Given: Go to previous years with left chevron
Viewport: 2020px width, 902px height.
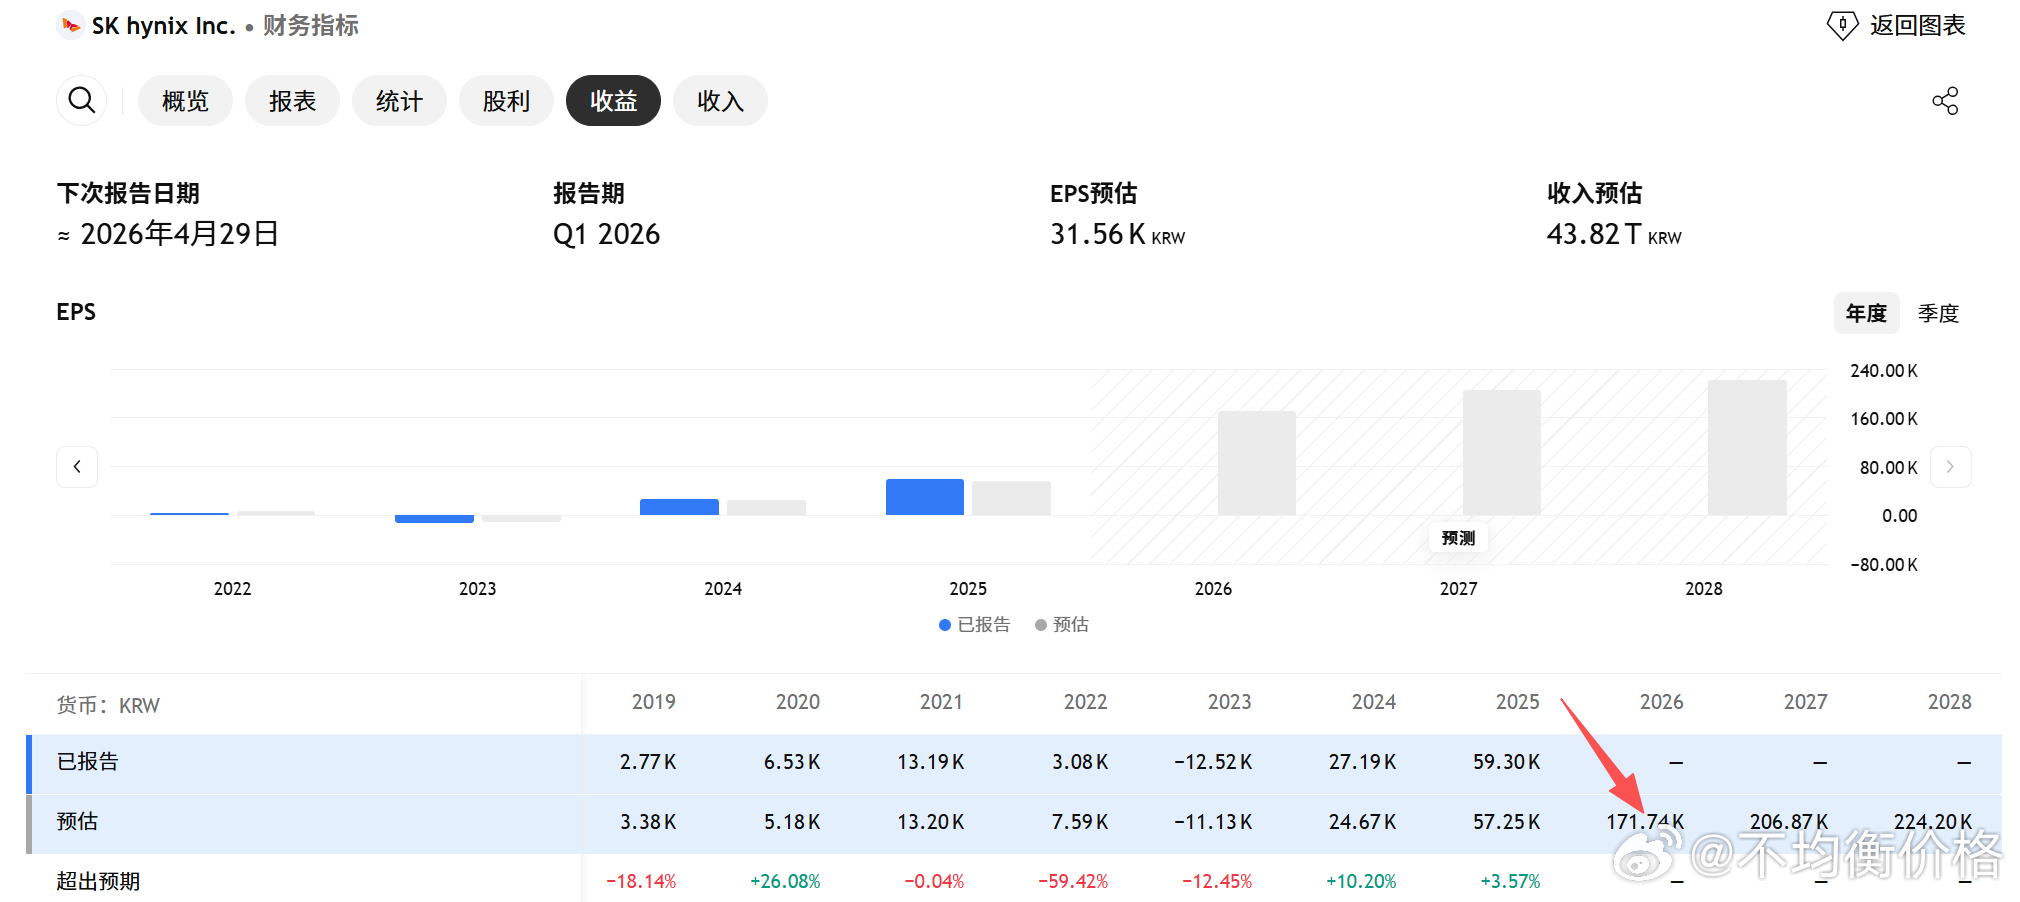Looking at the screenshot, I should (77, 467).
